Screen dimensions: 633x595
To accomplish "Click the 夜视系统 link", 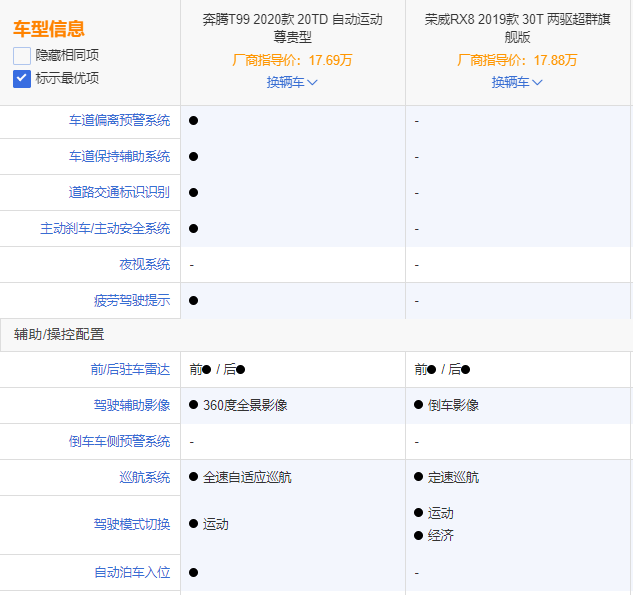I will [145, 265].
